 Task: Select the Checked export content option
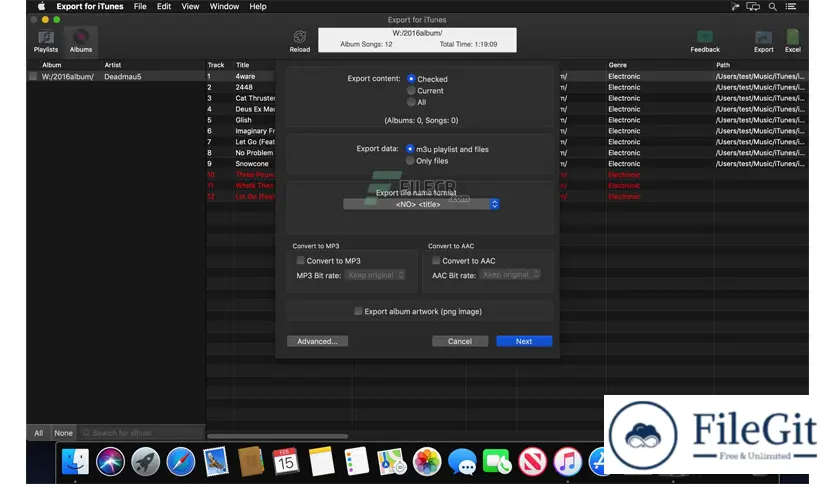pyautogui.click(x=411, y=79)
